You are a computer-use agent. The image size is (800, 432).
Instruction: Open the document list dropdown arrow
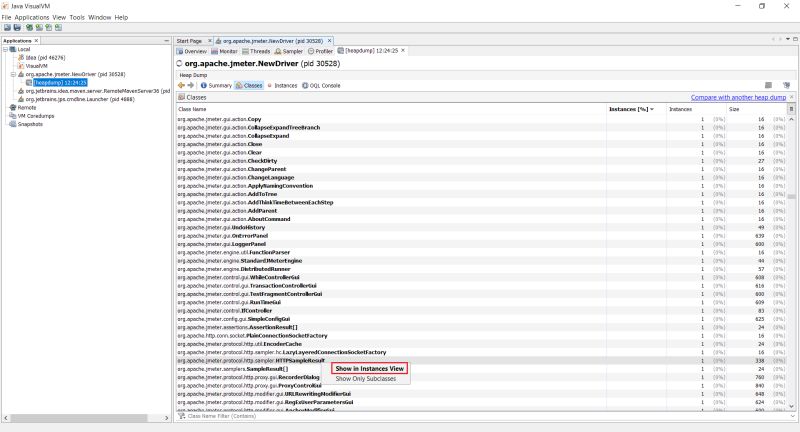pyautogui.click(x=788, y=39)
